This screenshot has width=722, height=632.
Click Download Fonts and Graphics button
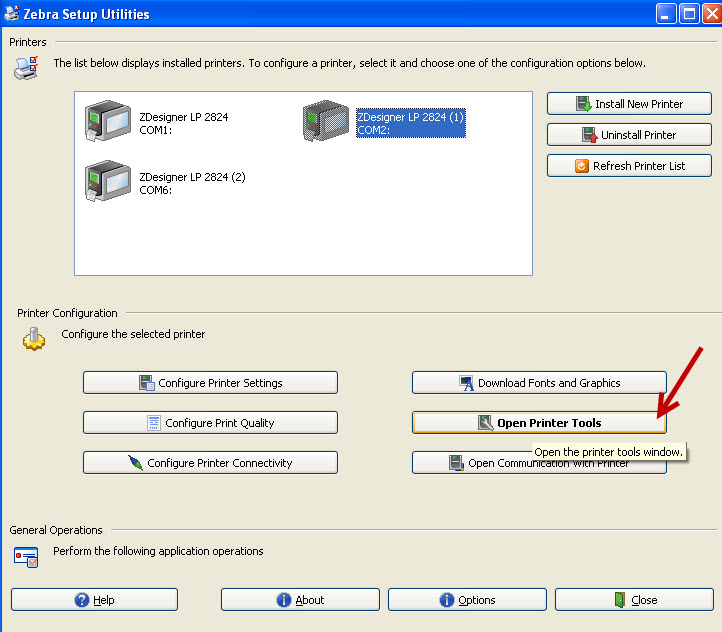pyautogui.click(x=539, y=383)
